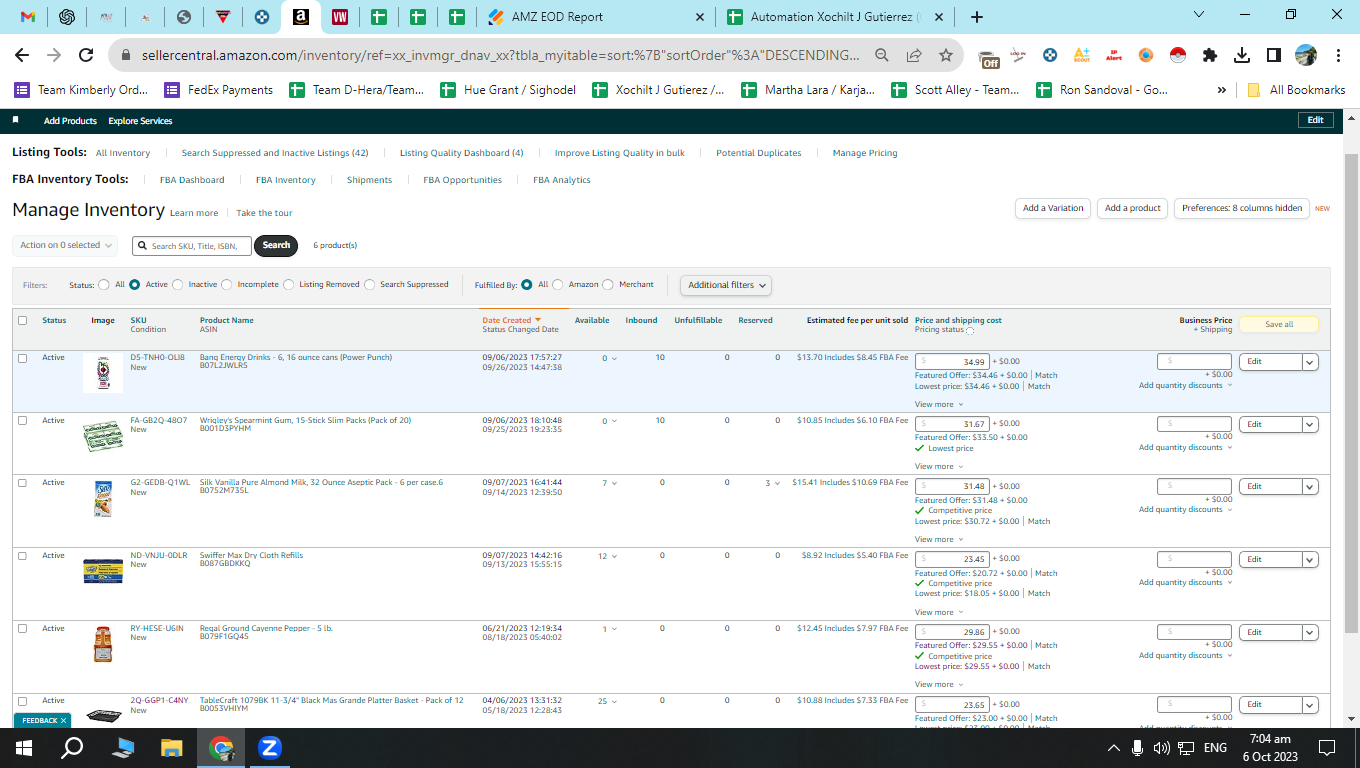1360x768 pixels.
Task: Open Listing Quality Dashboard (4)
Action: (x=462, y=153)
